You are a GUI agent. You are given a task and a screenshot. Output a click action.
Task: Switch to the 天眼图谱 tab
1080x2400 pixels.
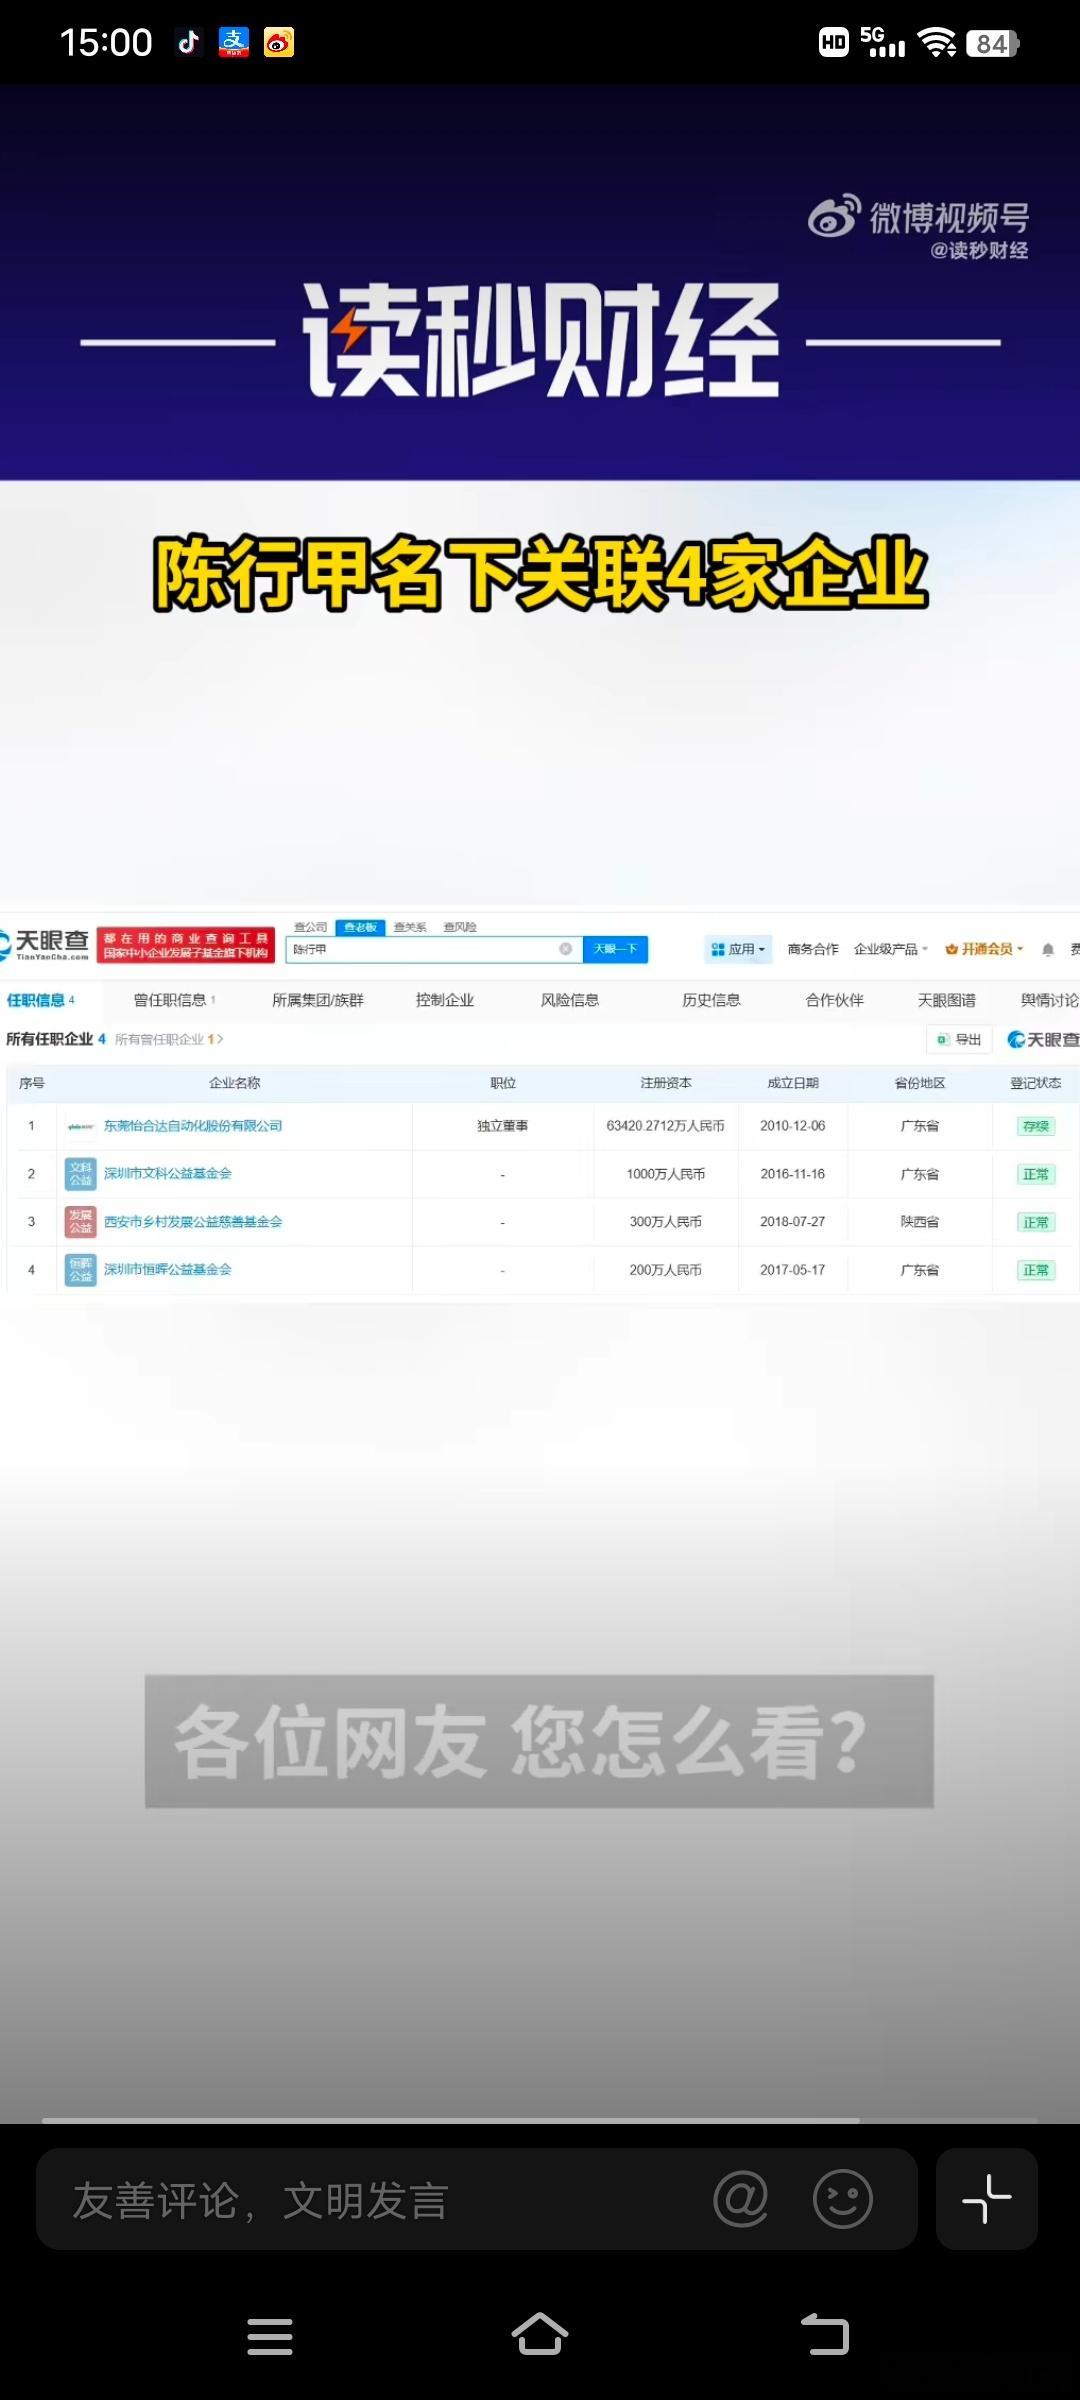[x=947, y=1000]
